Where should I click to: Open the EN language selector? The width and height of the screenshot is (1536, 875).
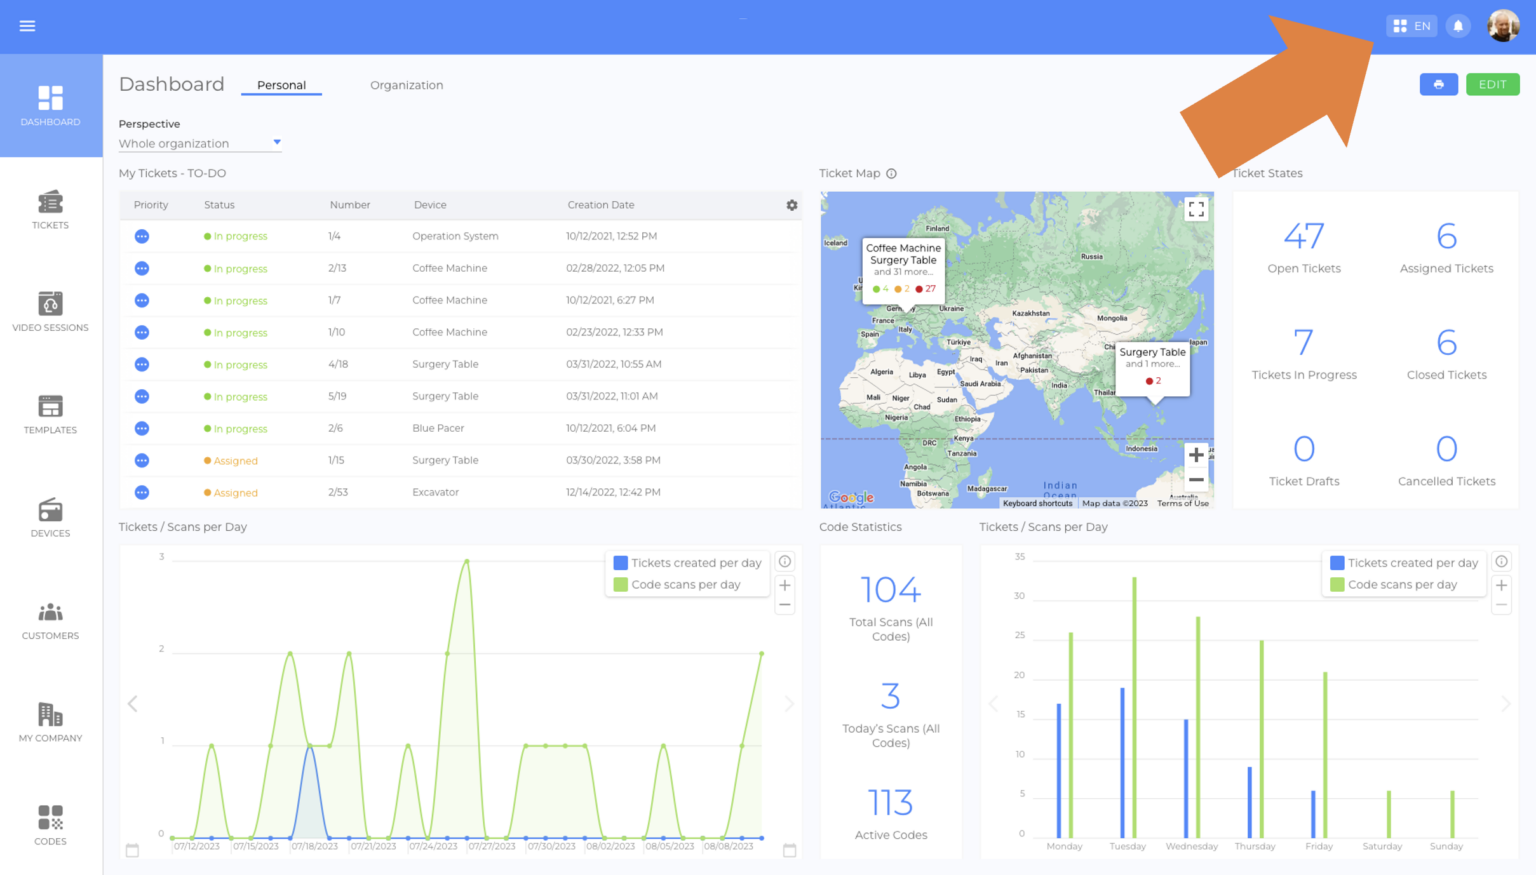1412,26
